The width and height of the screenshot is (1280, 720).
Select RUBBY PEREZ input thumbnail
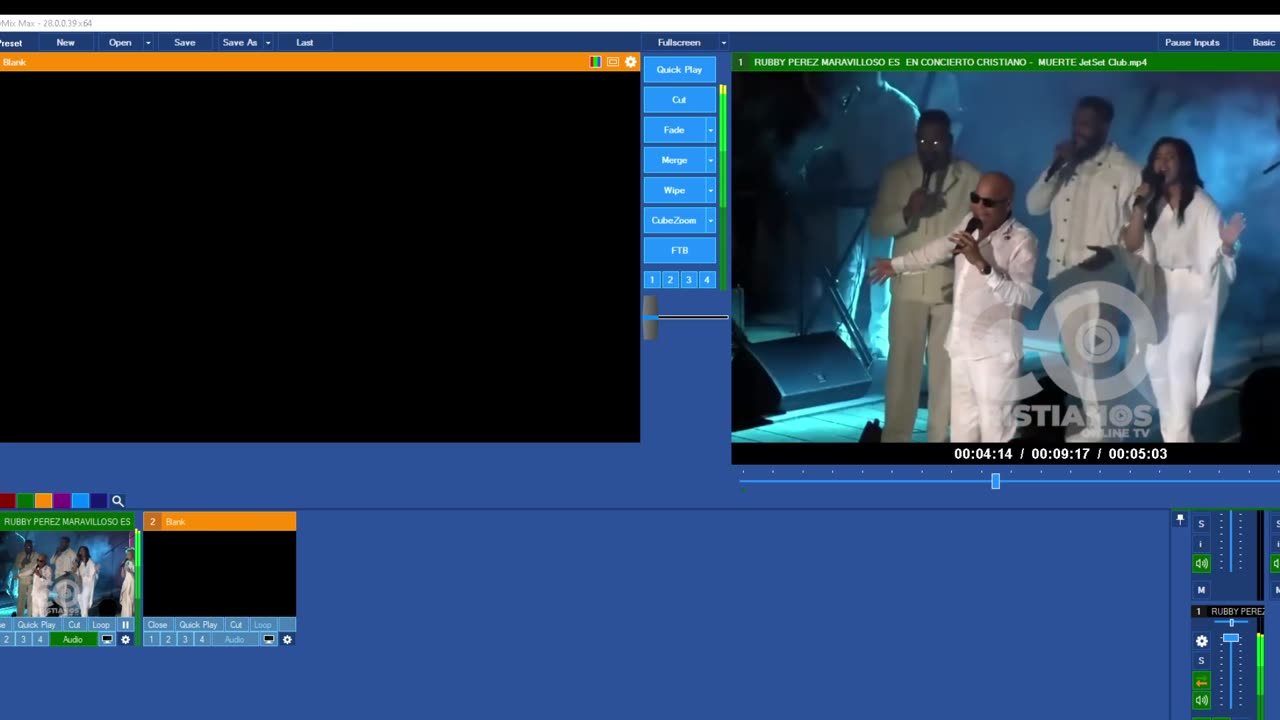[67, 574]
